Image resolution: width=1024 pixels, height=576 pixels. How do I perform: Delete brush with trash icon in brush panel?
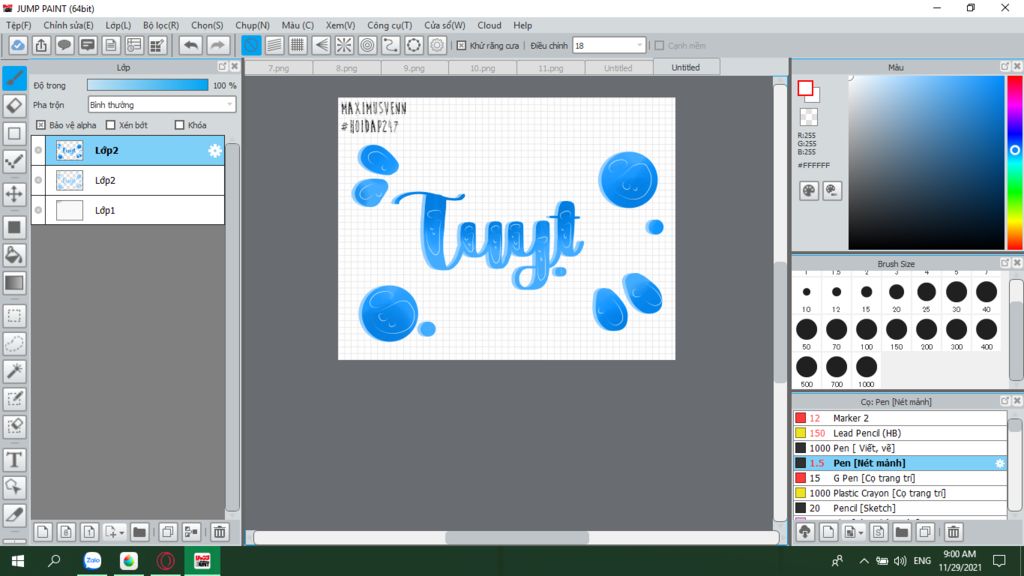point(953,532)
